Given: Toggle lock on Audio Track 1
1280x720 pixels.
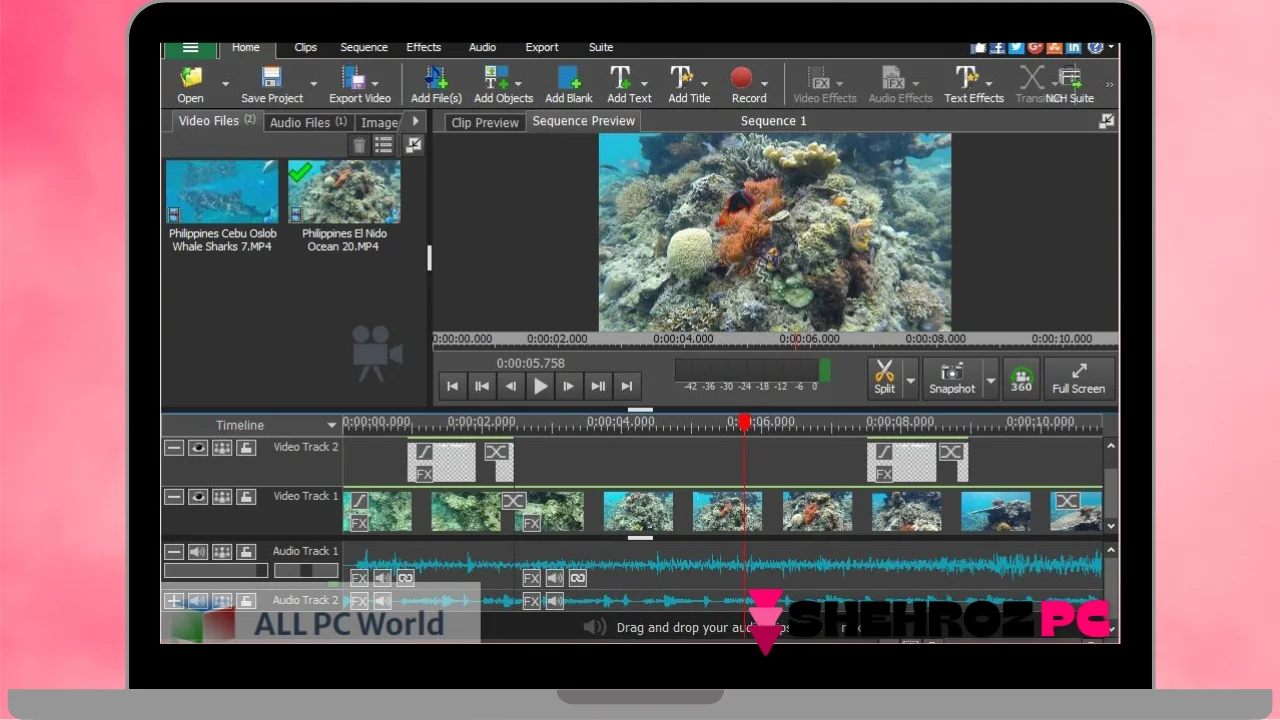Looking at the screenshot, I should (246, 552).
